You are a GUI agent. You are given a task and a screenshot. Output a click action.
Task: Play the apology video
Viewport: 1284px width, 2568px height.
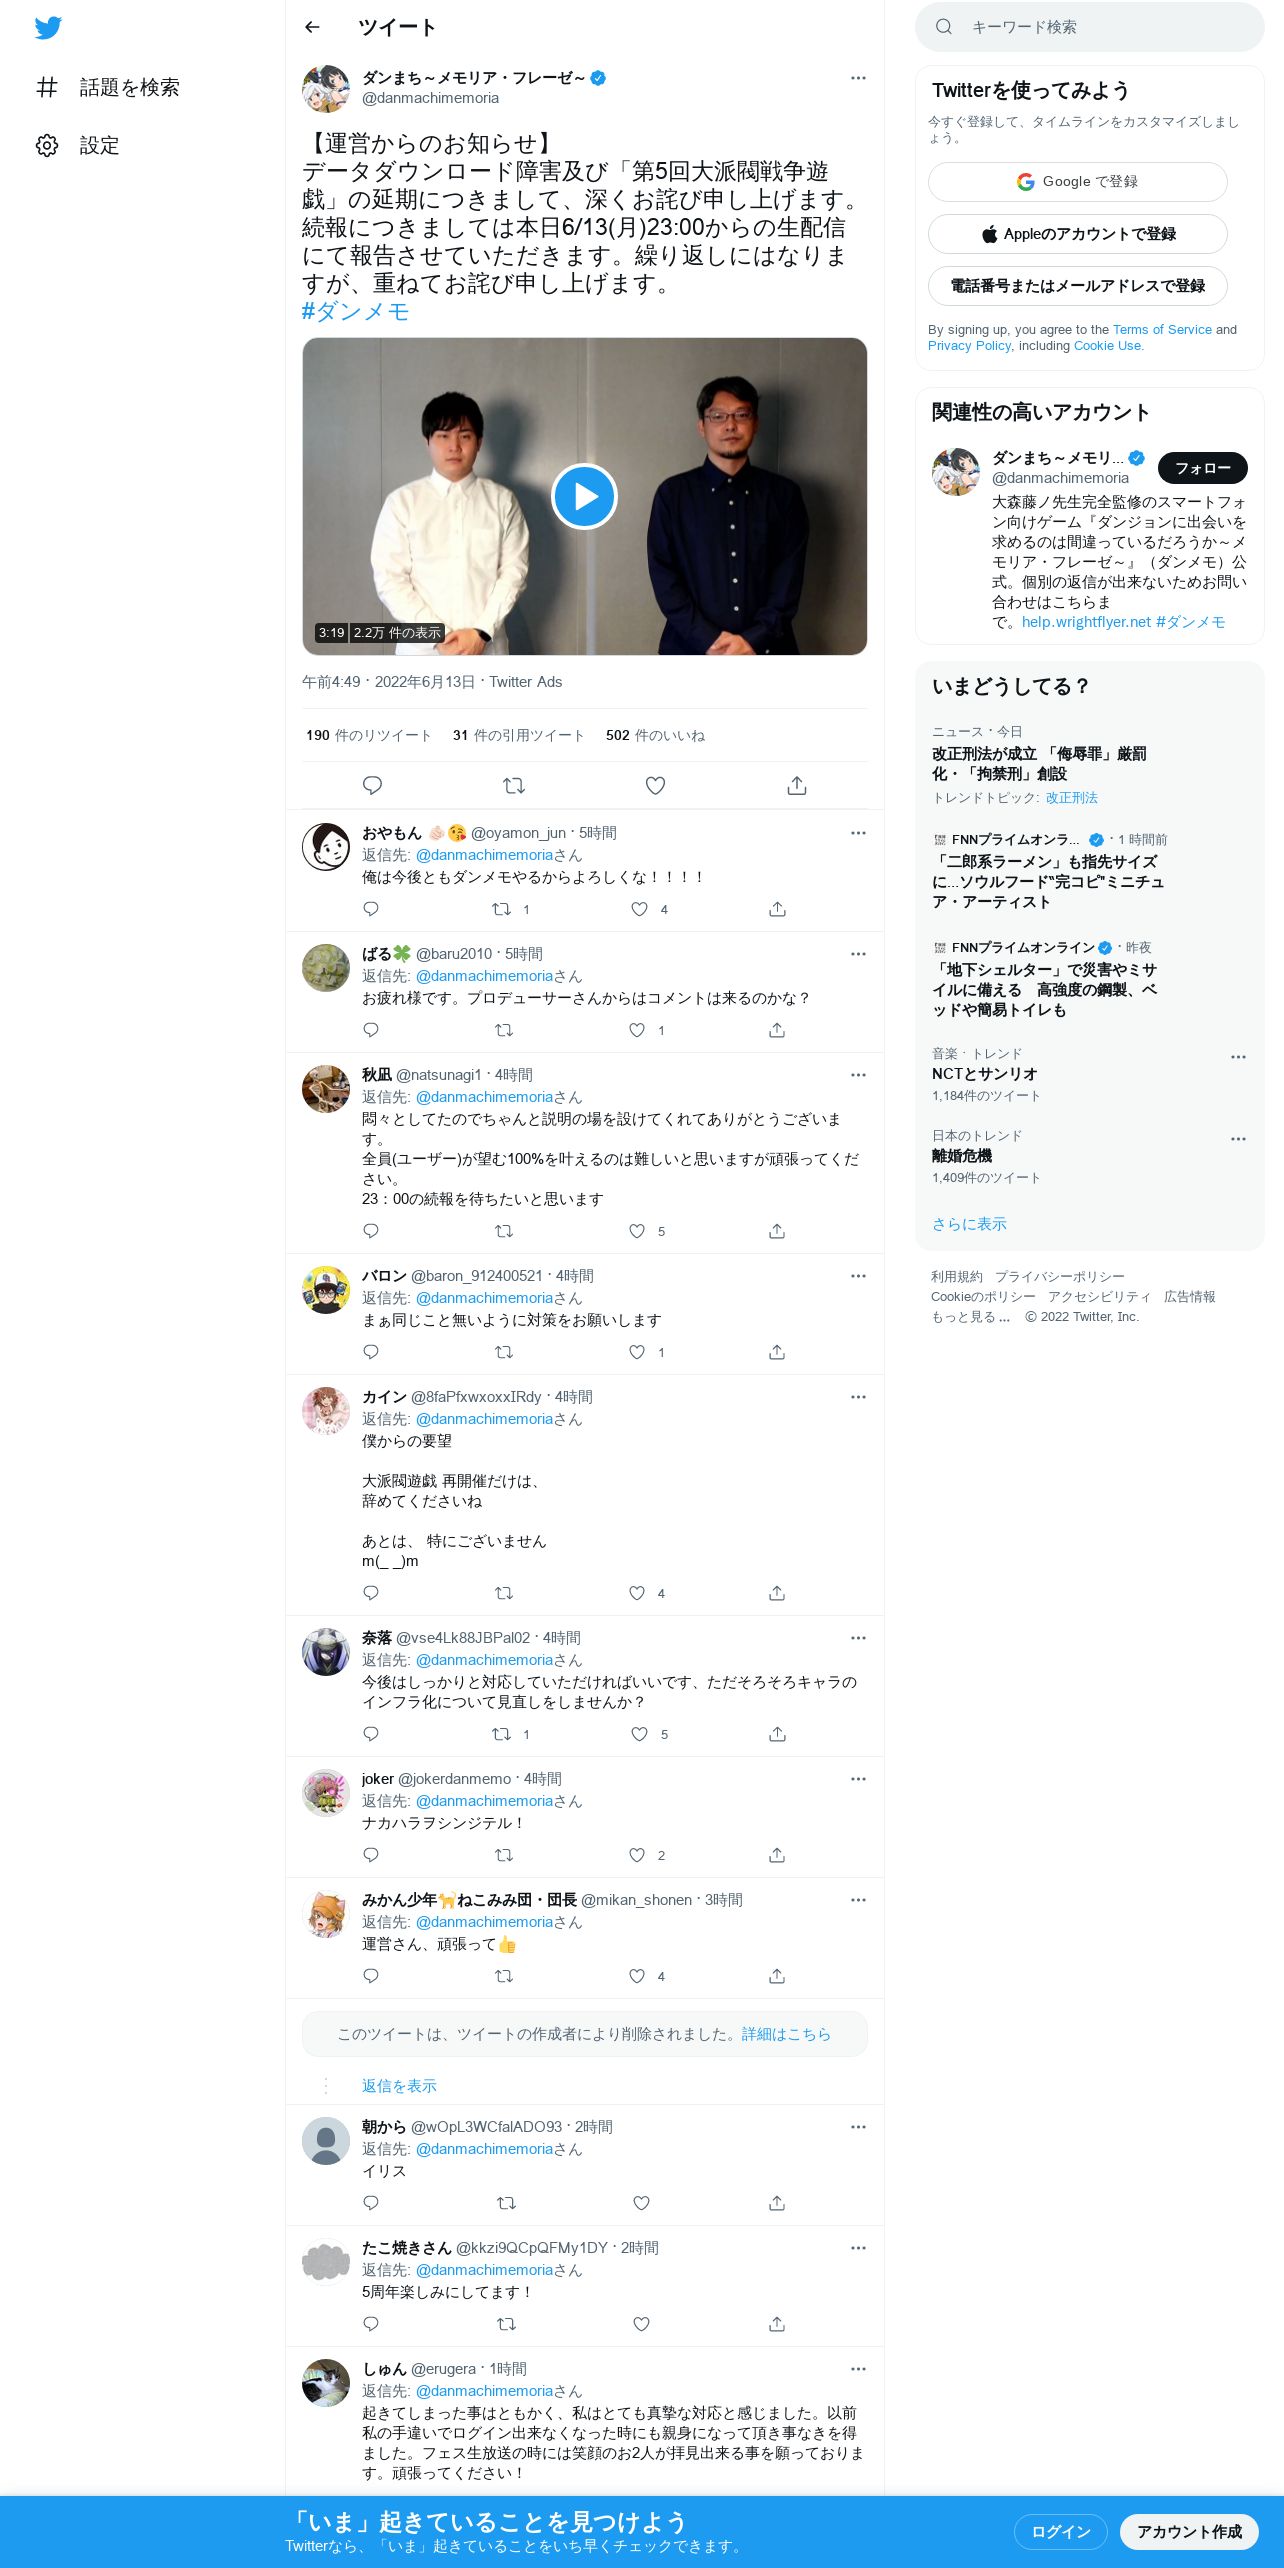tap(584, 496)
